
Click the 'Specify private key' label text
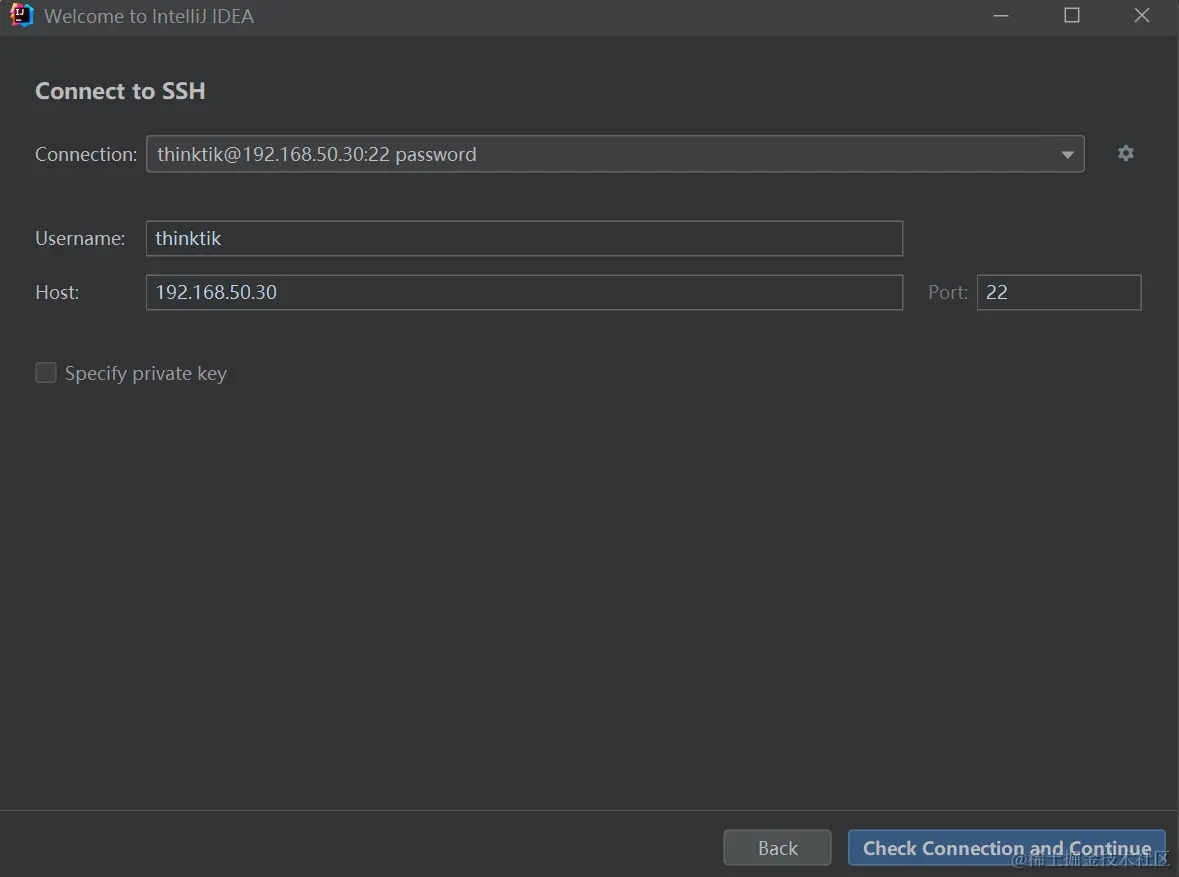pyautogui.click(x=146, y=373)
